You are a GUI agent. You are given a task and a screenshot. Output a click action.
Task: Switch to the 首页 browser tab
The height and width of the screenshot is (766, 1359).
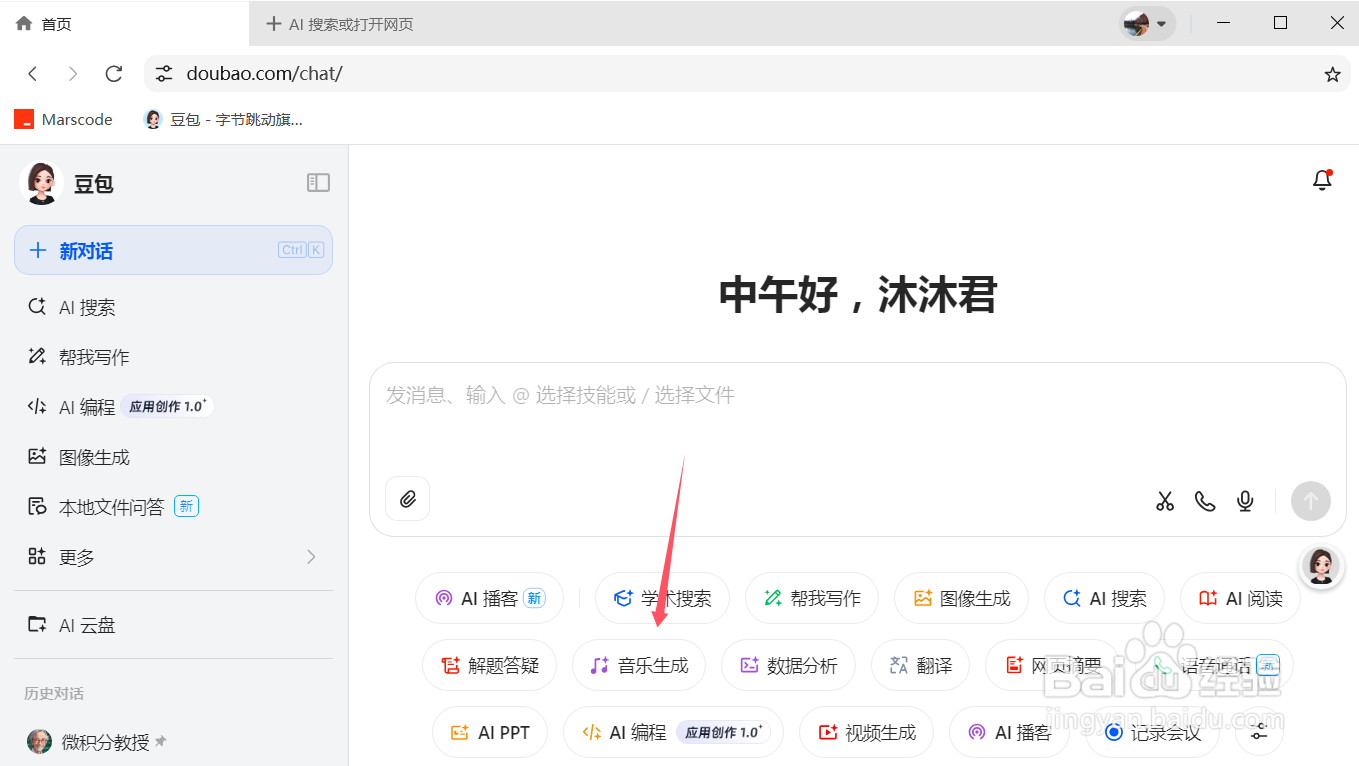click(124, 23)
